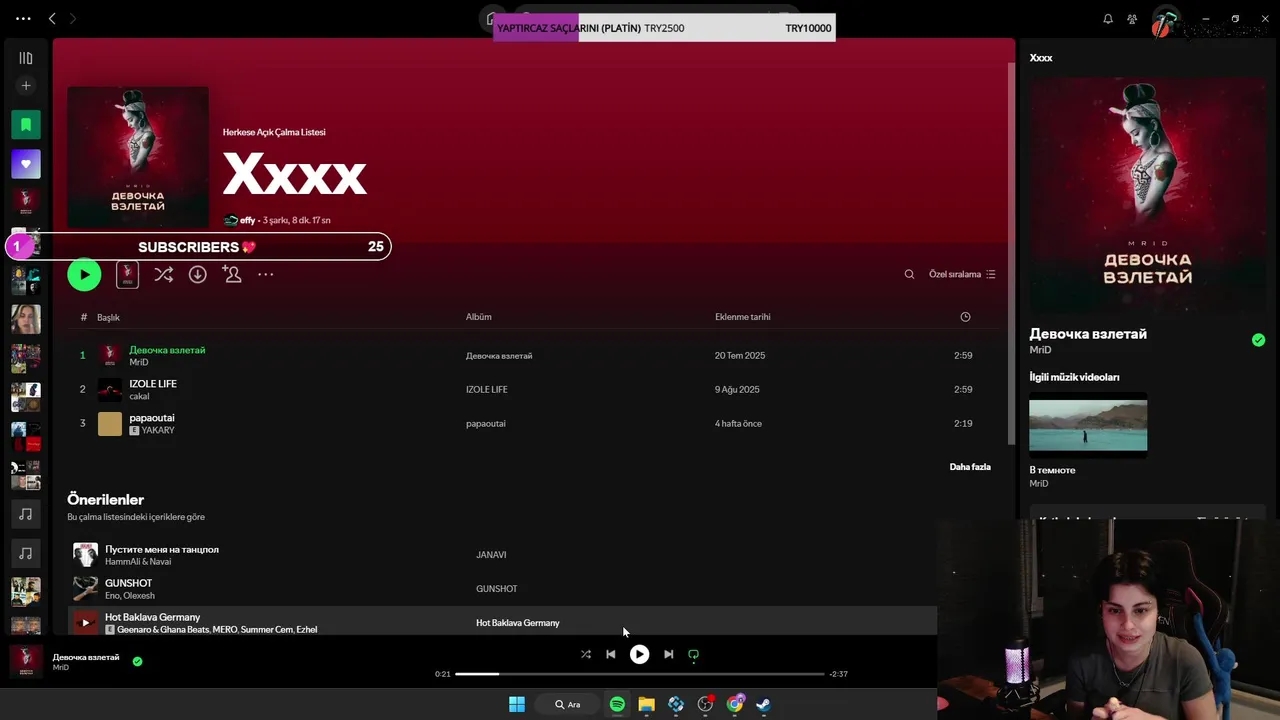The width and height of the screenshot is (1280, 720).
Task: Open papaoutai album link
Action: pos(485,423)
